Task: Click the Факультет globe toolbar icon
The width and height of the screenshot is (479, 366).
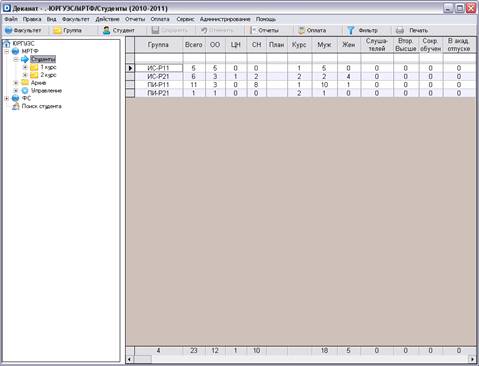Action: [8, 30]
